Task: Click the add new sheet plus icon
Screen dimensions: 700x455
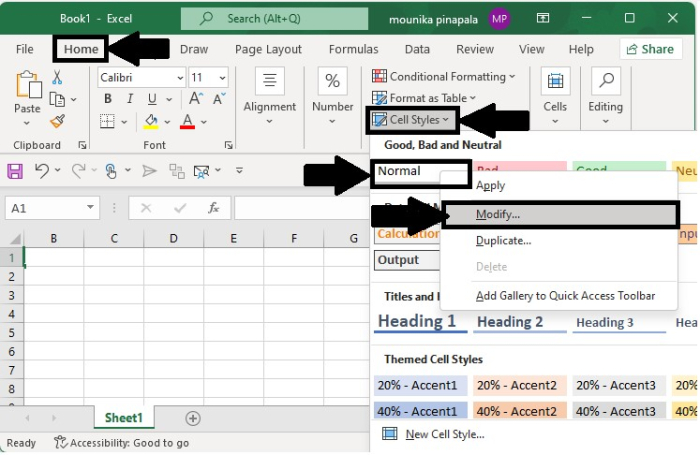Action: point(193,418)
